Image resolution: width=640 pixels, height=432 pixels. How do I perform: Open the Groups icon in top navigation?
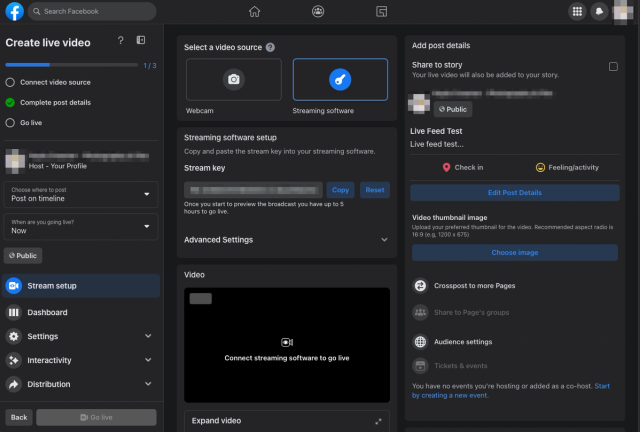318,11
